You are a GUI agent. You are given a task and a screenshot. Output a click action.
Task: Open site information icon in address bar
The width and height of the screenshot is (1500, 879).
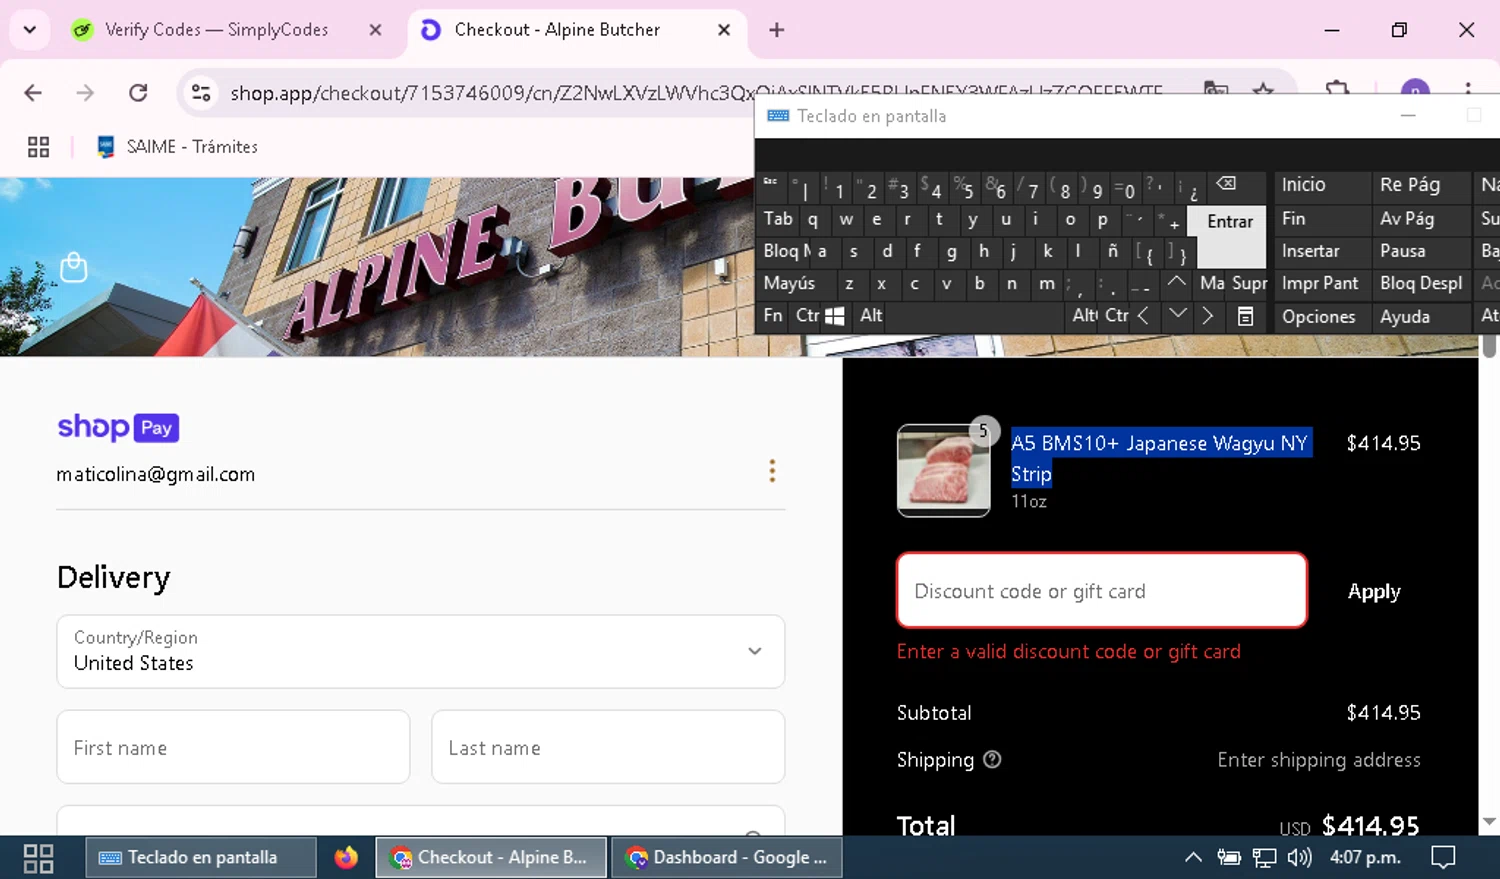click(201, 93)
